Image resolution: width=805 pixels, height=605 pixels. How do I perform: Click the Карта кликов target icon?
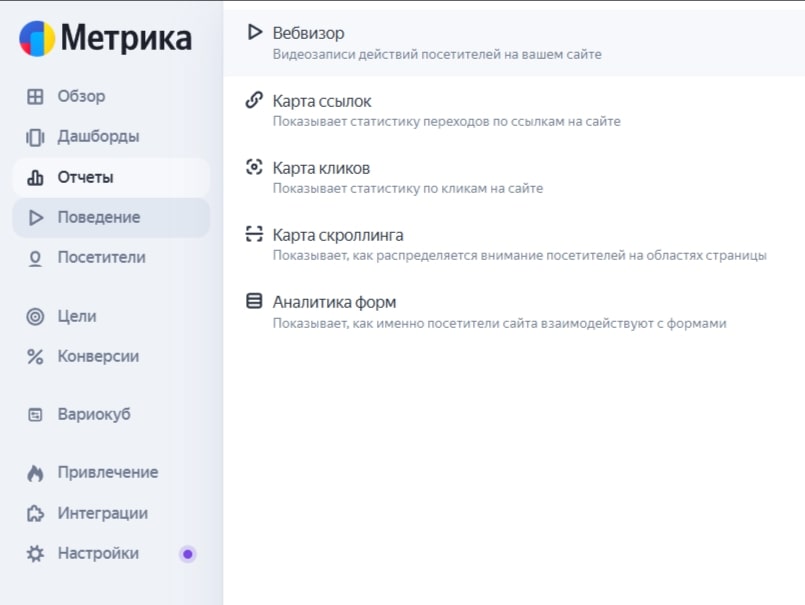(254, 167)
